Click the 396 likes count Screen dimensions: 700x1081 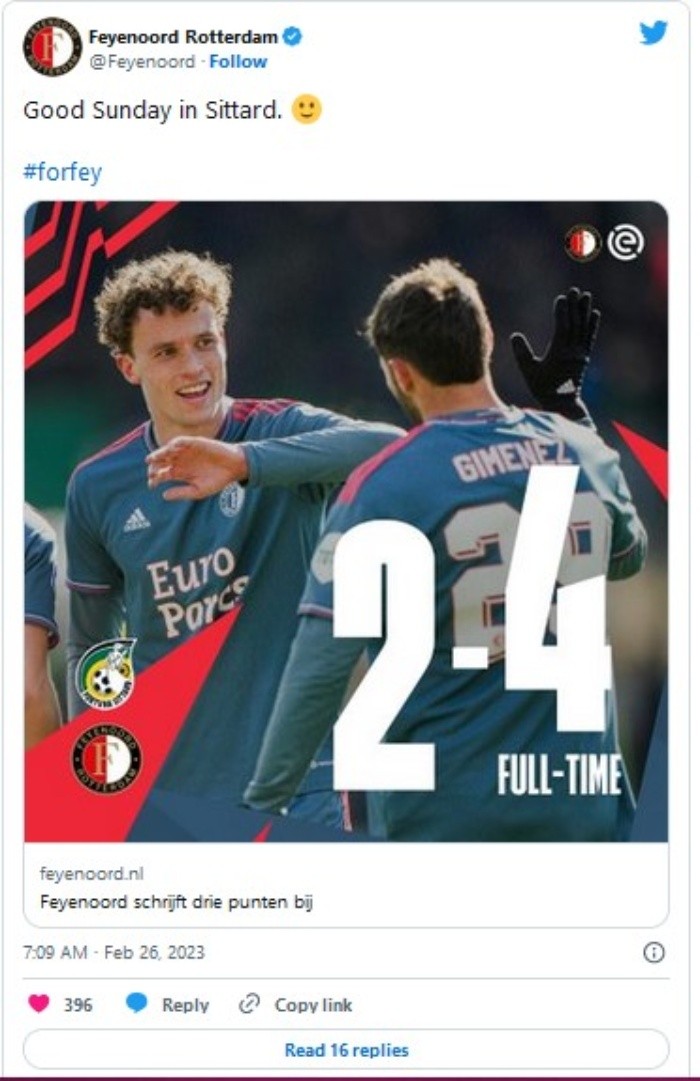click(x=78, y=1004)
